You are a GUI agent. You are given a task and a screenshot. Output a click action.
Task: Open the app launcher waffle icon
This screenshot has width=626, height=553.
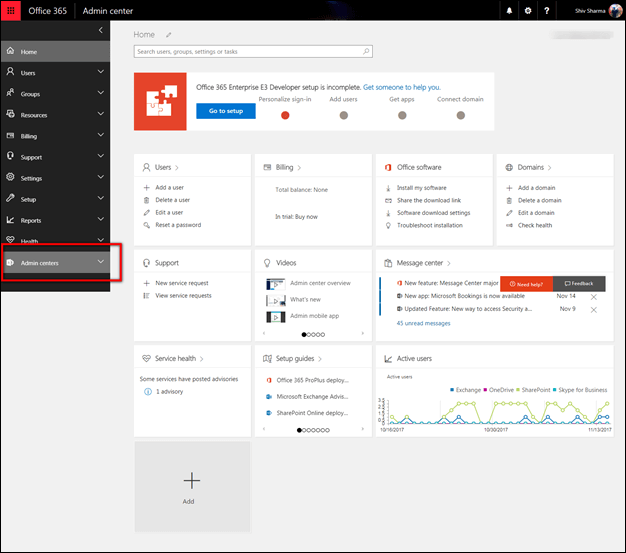(11, 11)
